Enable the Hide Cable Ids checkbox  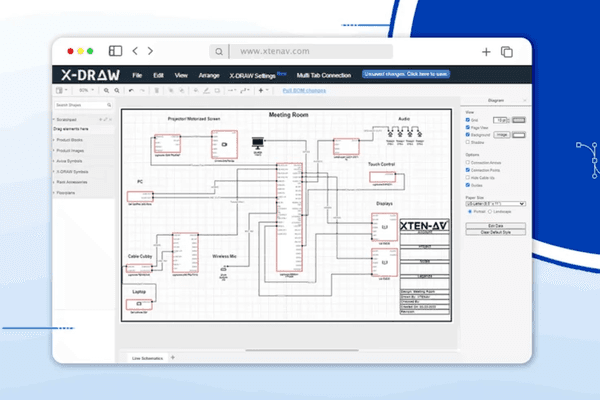[468, 178]
